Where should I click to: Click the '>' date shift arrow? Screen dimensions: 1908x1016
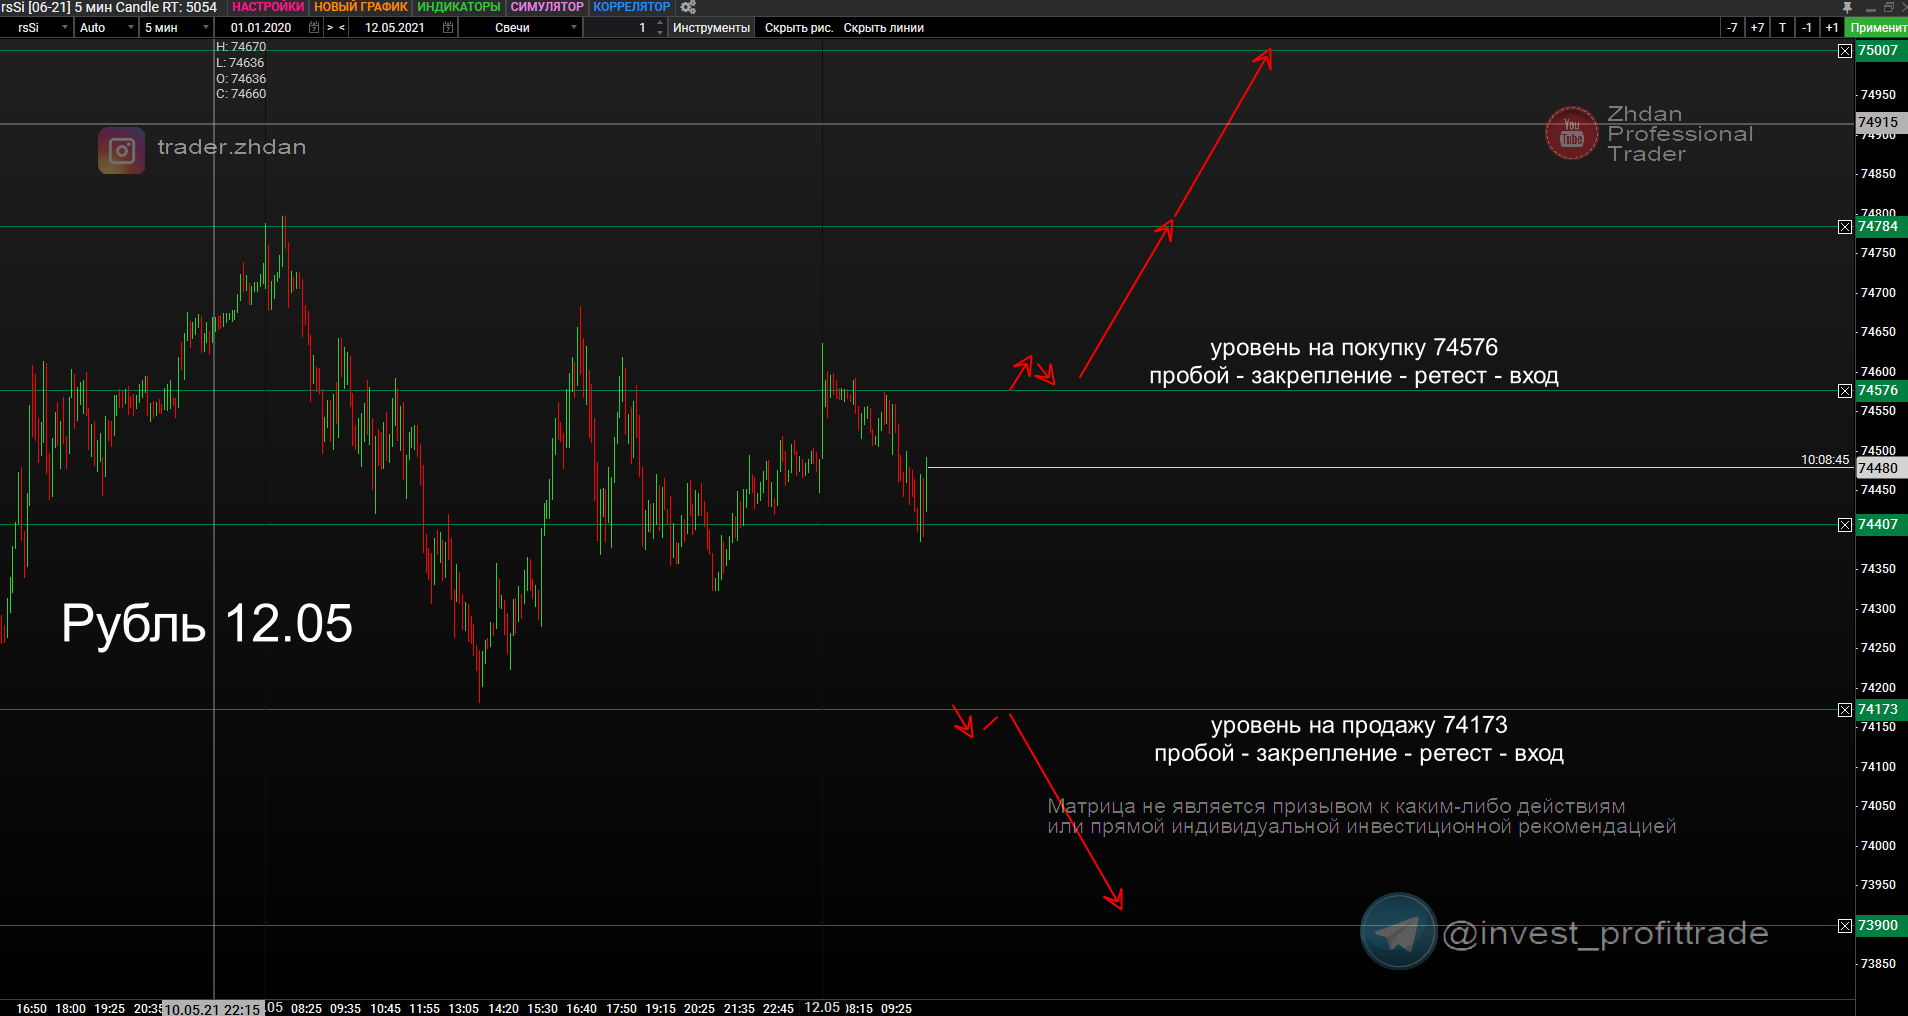330,28
